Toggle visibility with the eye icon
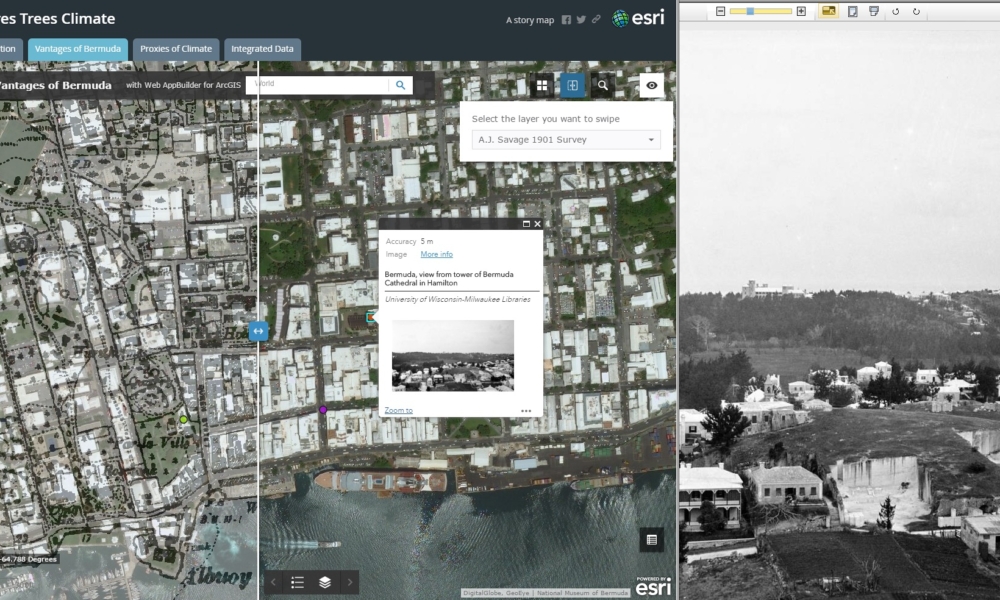The width and height of the screenshot is (1000, 600). tap(652, 86)
